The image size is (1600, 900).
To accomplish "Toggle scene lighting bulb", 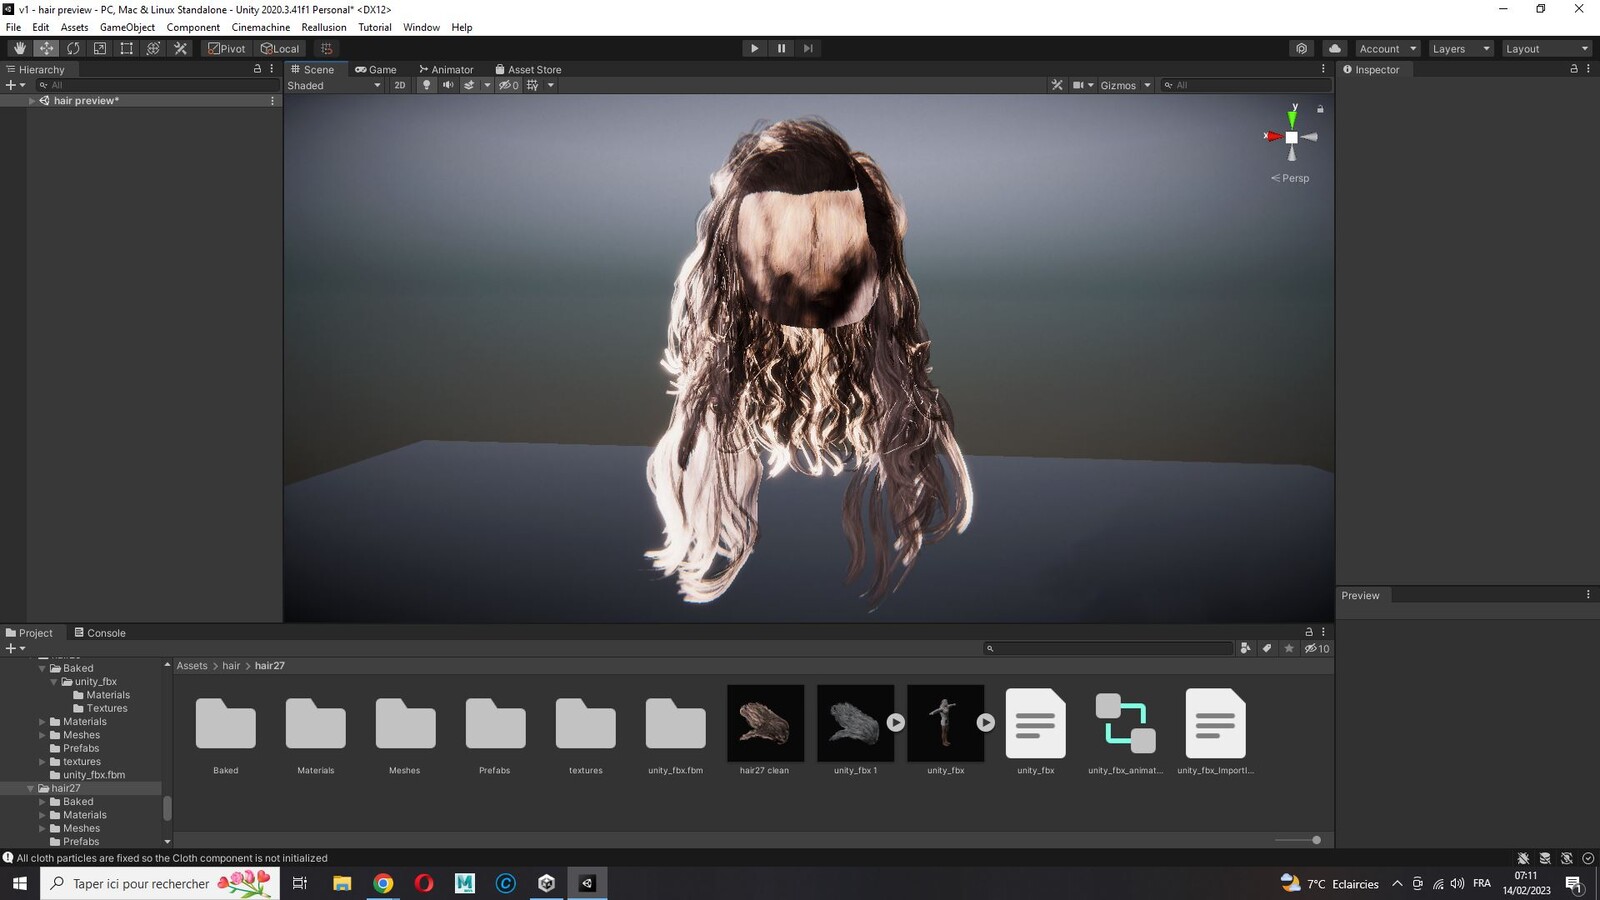I will pos(426,85).
